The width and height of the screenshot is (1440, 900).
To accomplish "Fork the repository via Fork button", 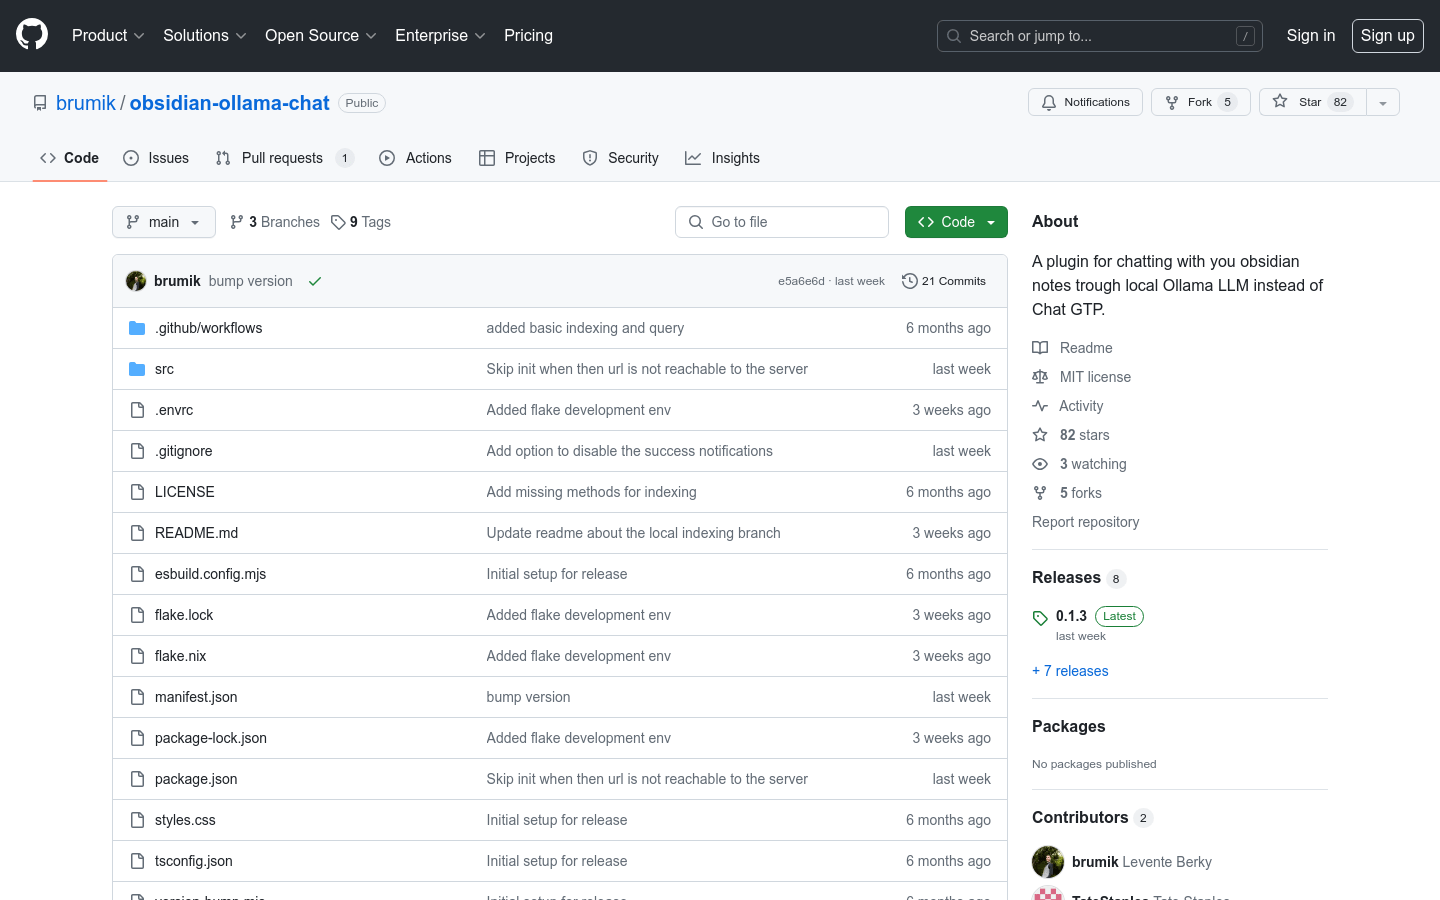I will (x=1200, y=102).
